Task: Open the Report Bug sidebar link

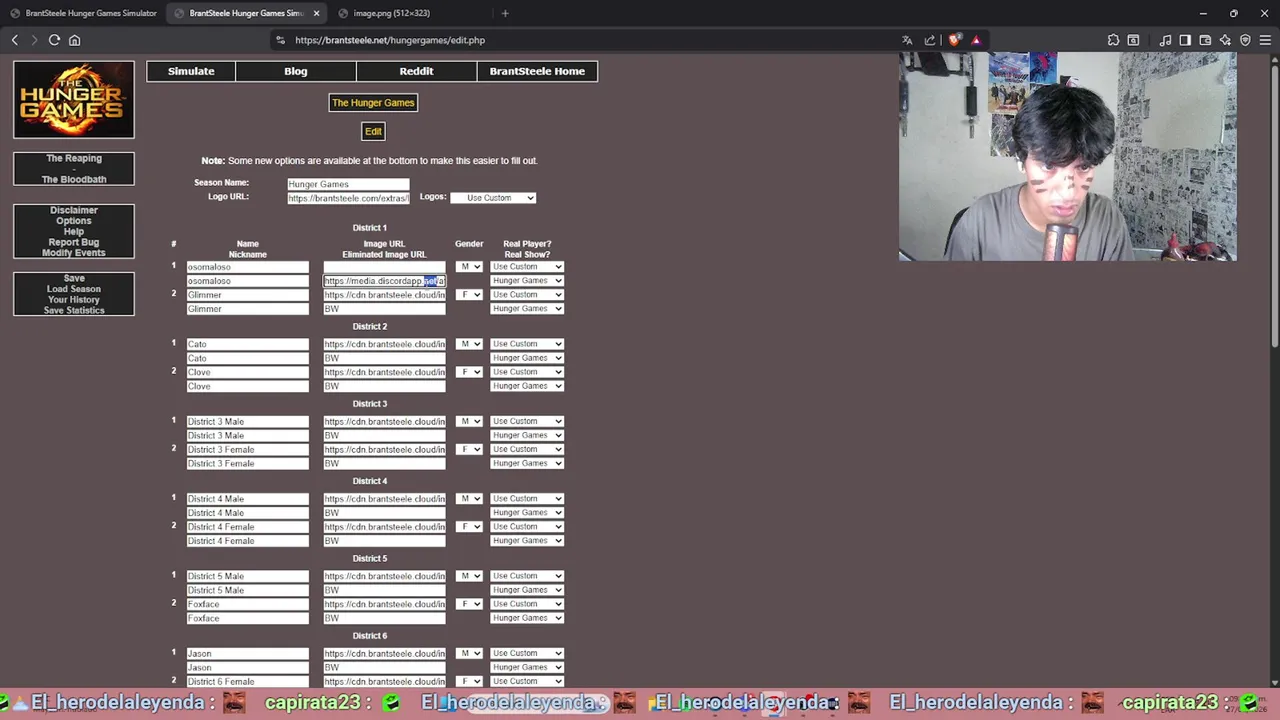Action: click(x=74, y=243)
